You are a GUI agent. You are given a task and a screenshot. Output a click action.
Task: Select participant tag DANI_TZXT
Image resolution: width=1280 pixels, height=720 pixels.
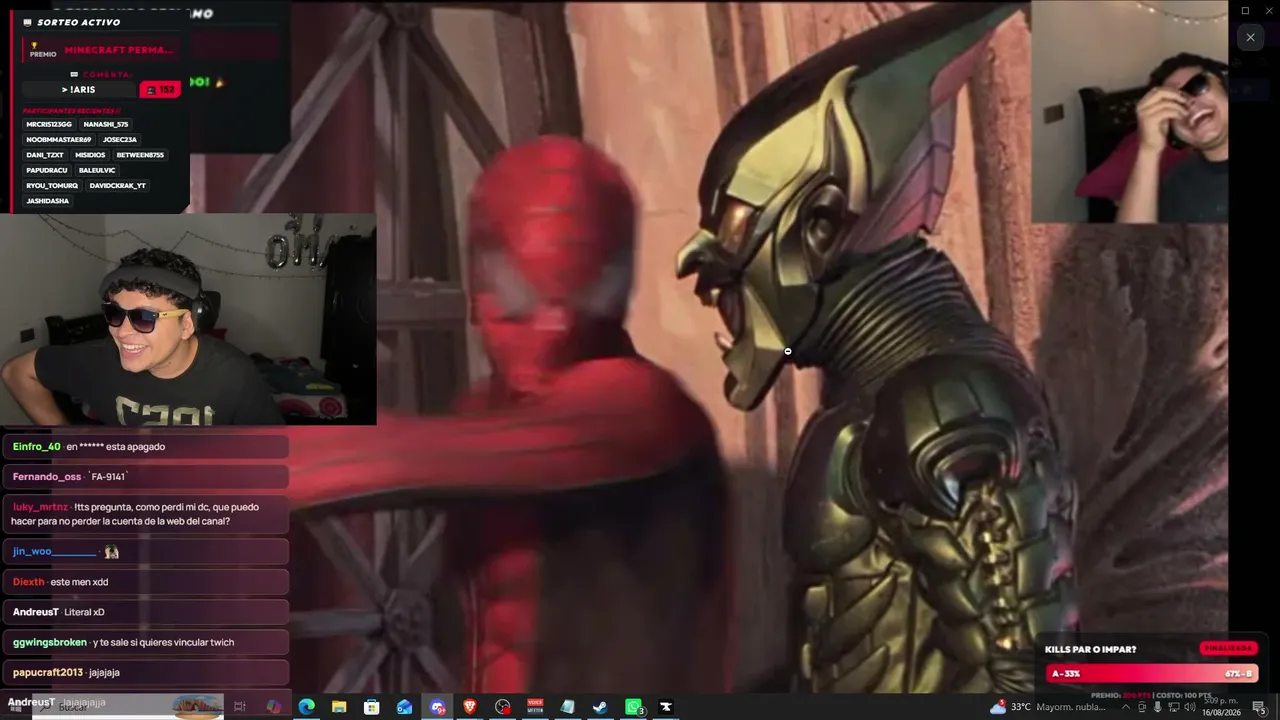point(45,155)
